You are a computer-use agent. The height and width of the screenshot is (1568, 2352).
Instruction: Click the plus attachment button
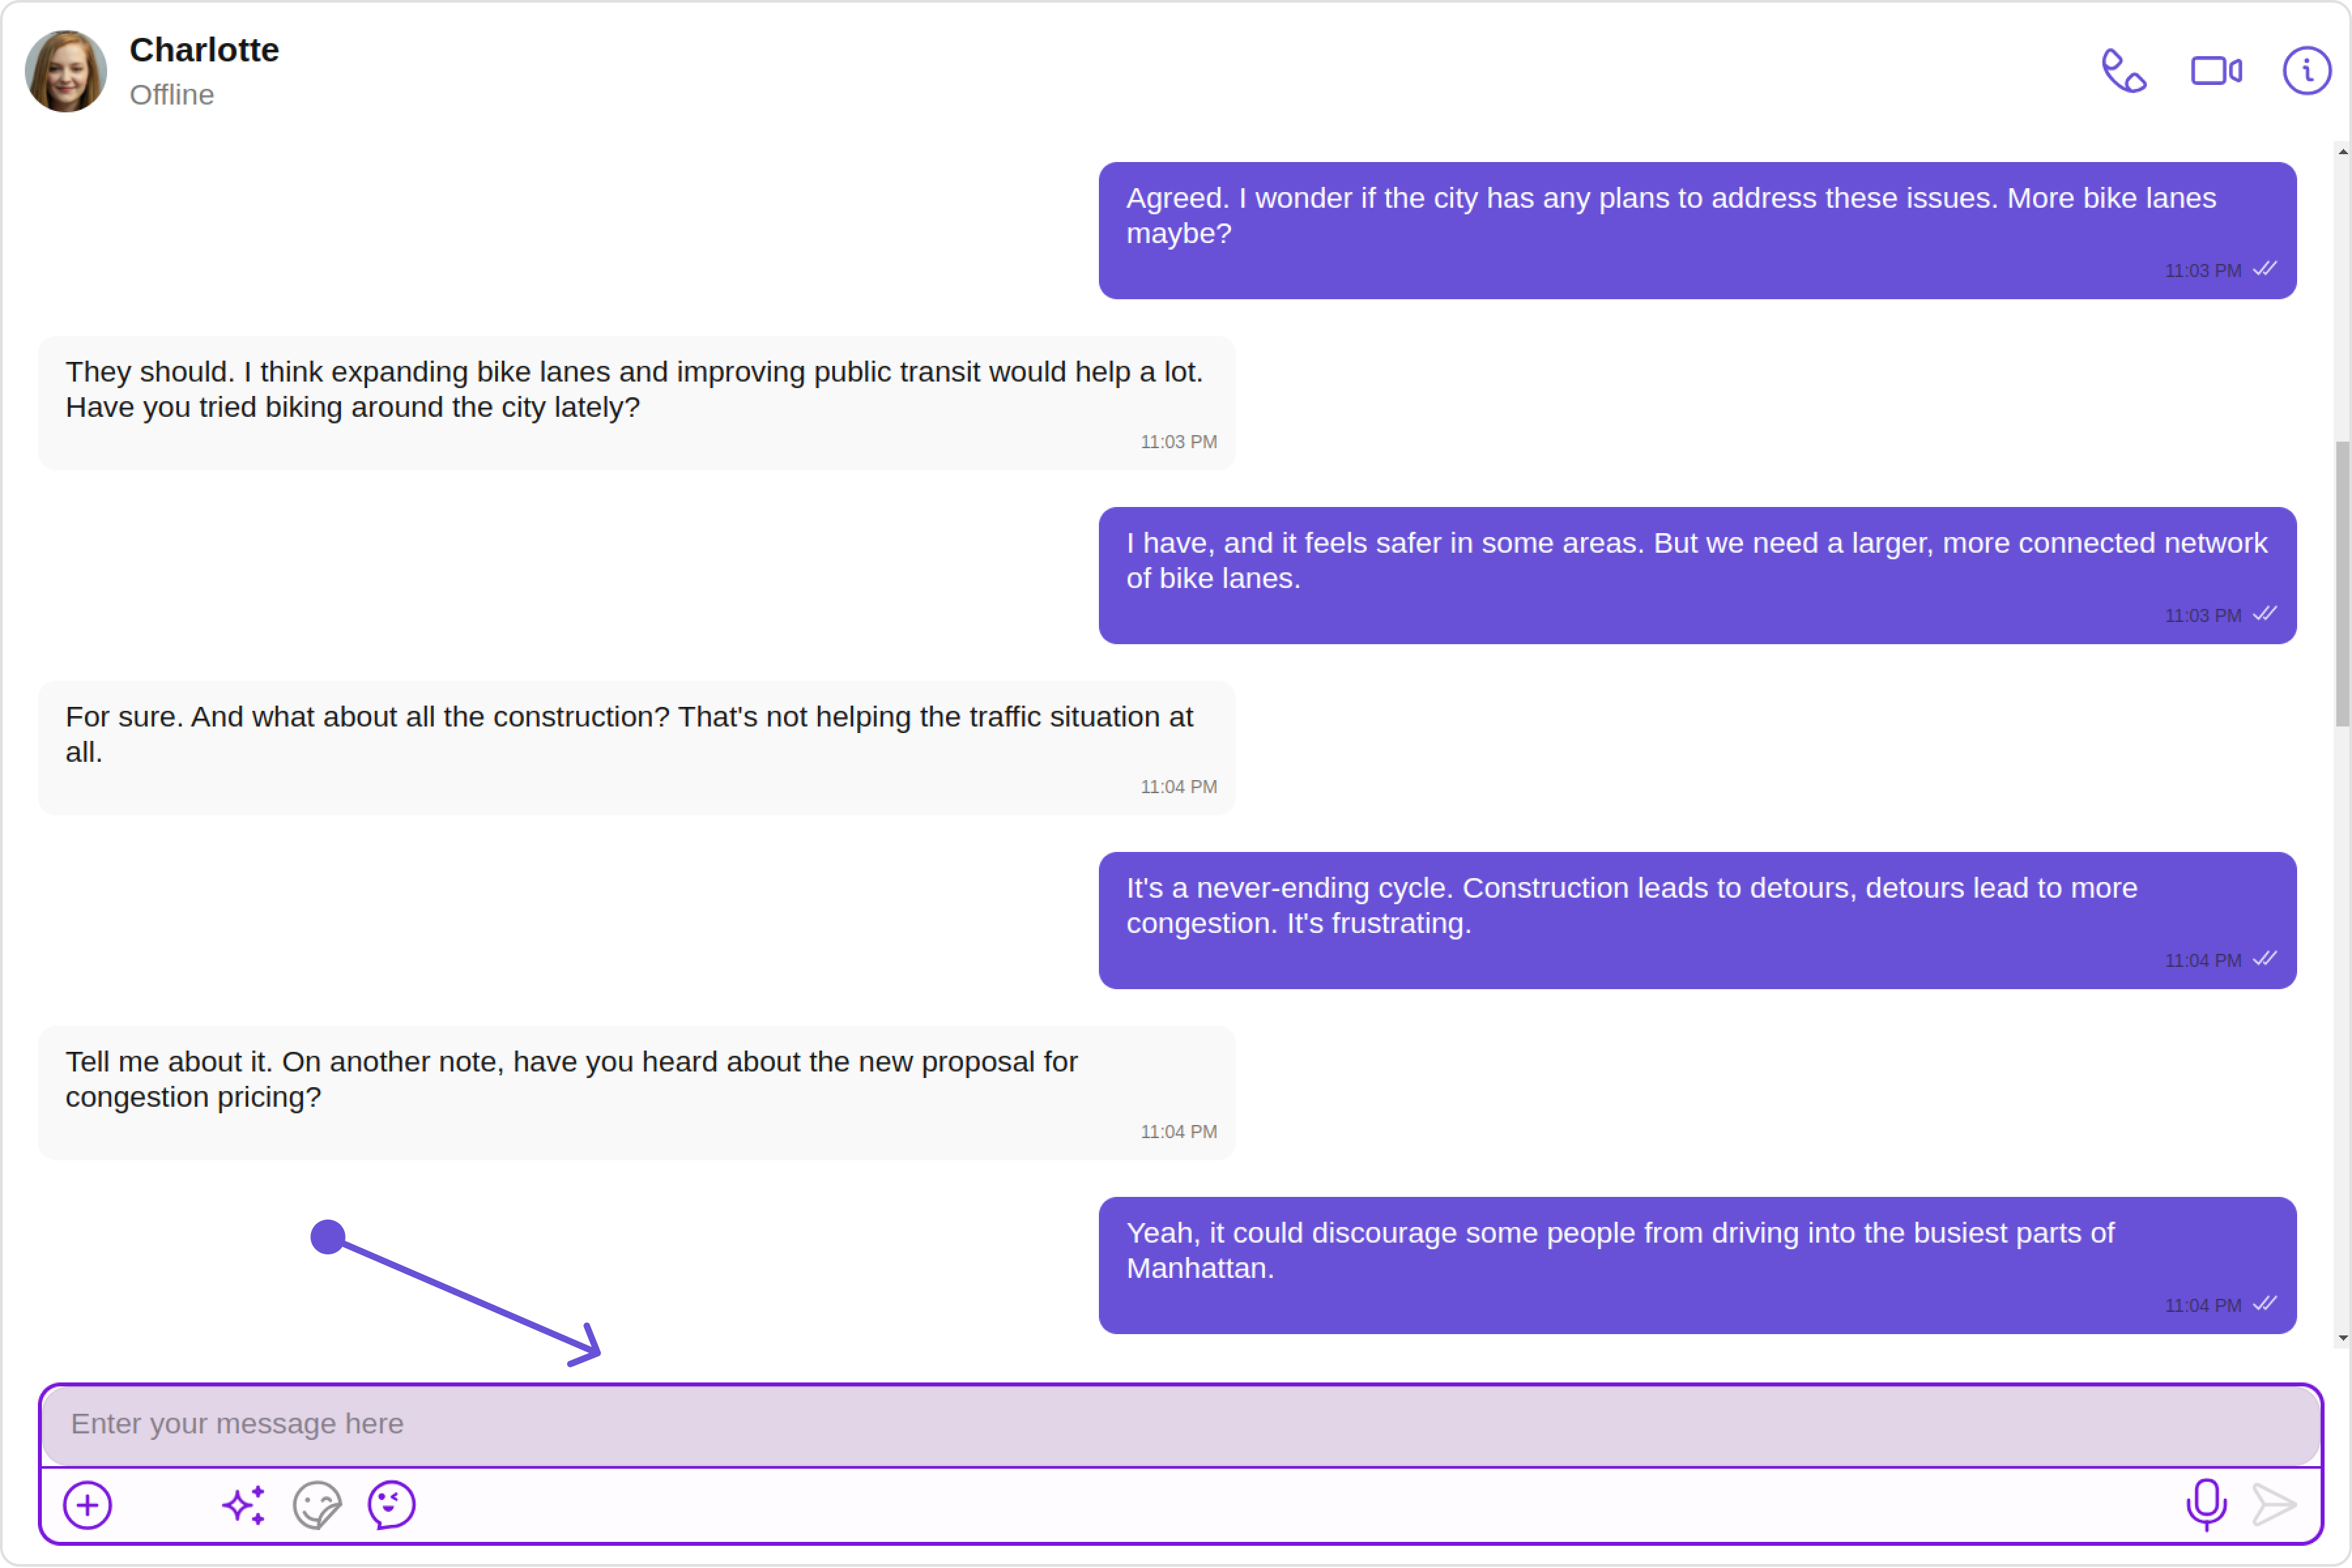click(x=88, y=1505)
